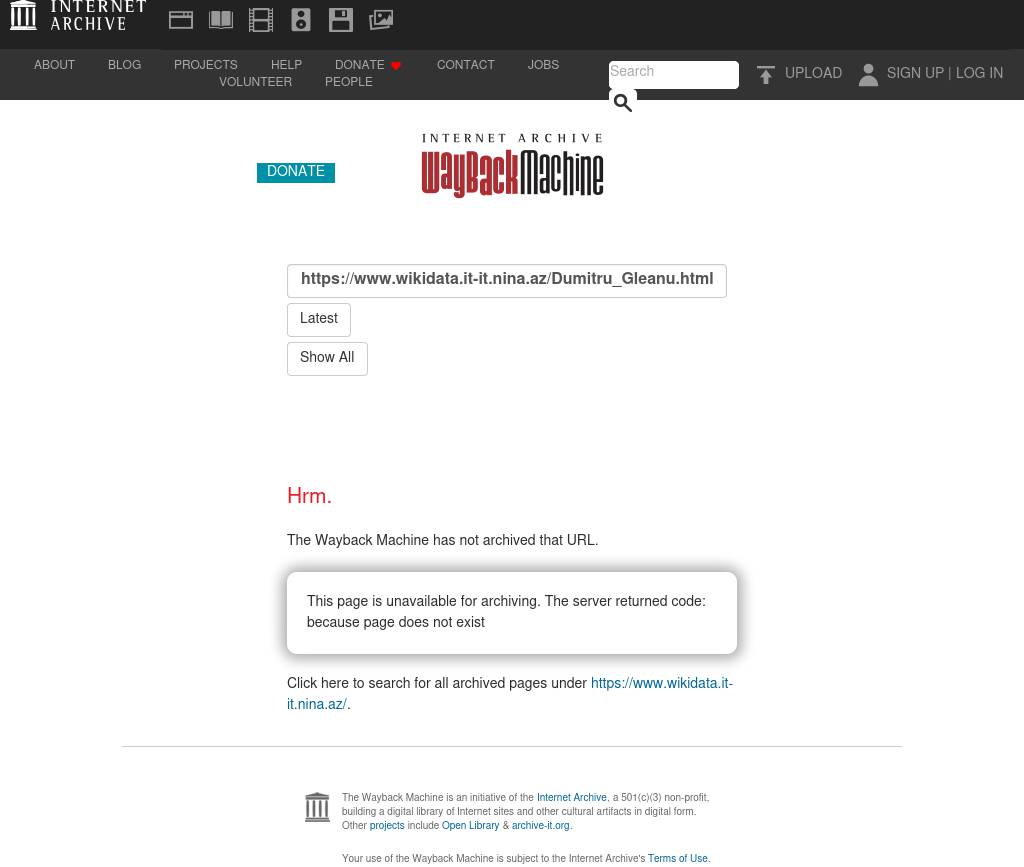
Task: Open the Audio speaker icon
Action: (x=301, y=20)
